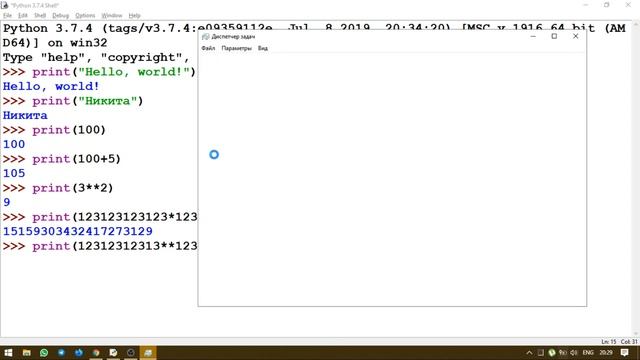Click the print("Никита") command line
The height and width of the screenshot is (360, 640).
tap(73, 101)
